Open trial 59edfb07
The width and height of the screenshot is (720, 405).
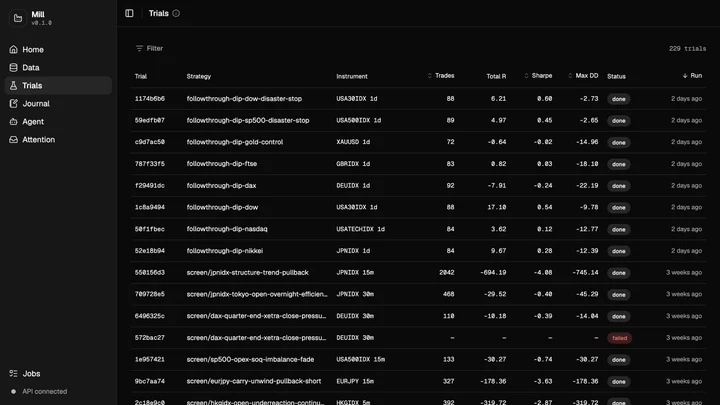[x=150, y=120]
